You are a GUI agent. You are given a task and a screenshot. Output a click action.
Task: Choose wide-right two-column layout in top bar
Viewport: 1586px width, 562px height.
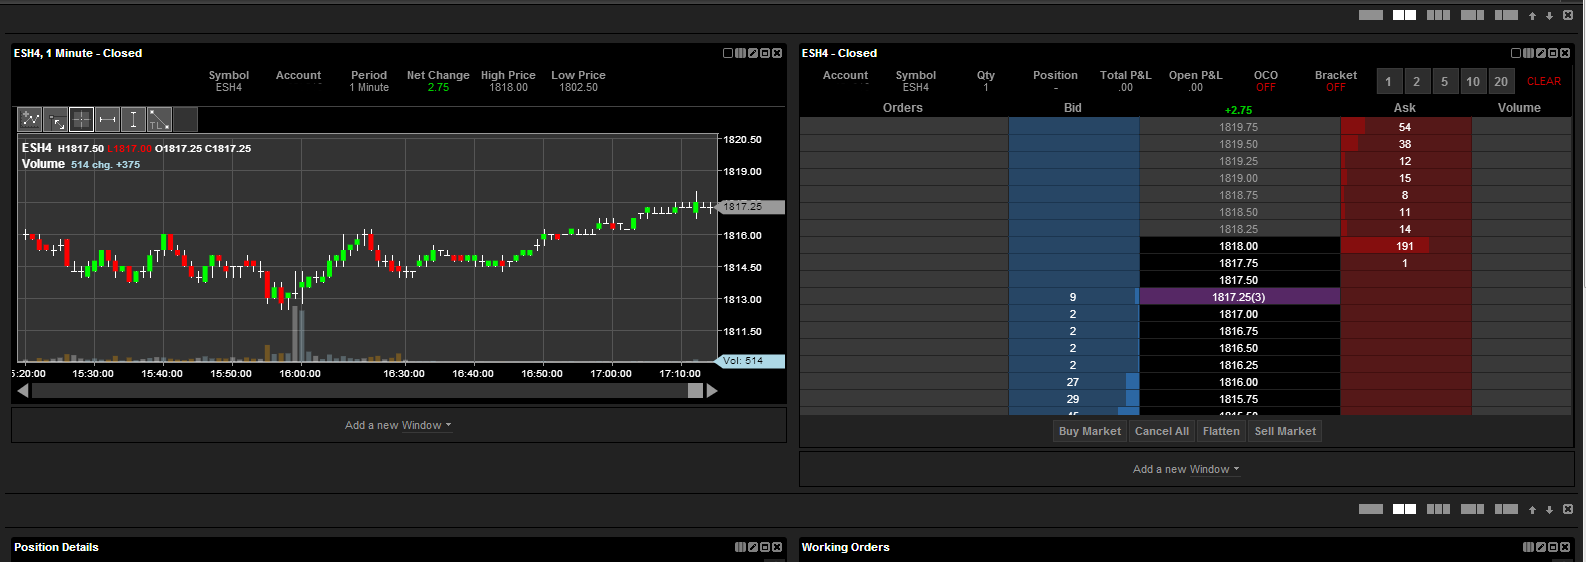1507,15
